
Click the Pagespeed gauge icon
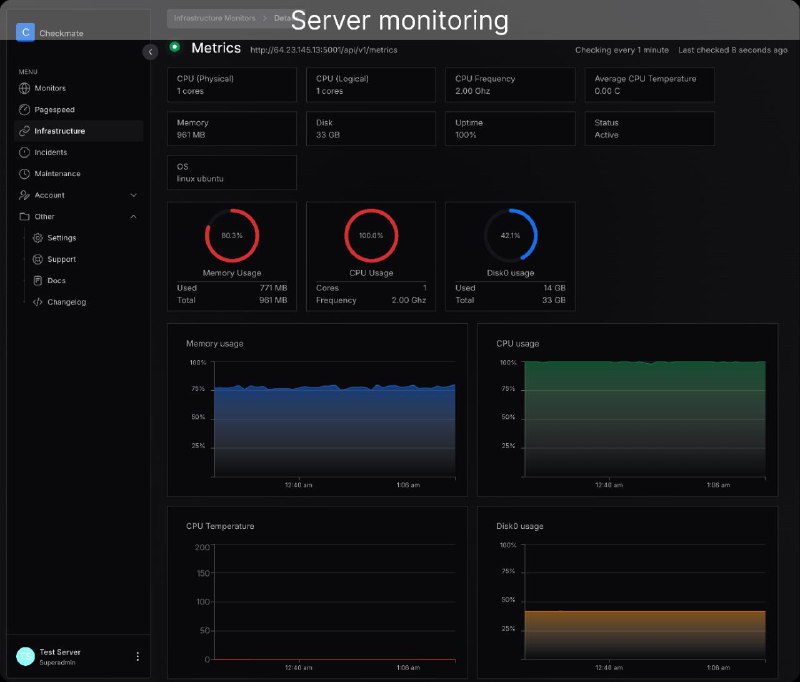pos(25,110)
